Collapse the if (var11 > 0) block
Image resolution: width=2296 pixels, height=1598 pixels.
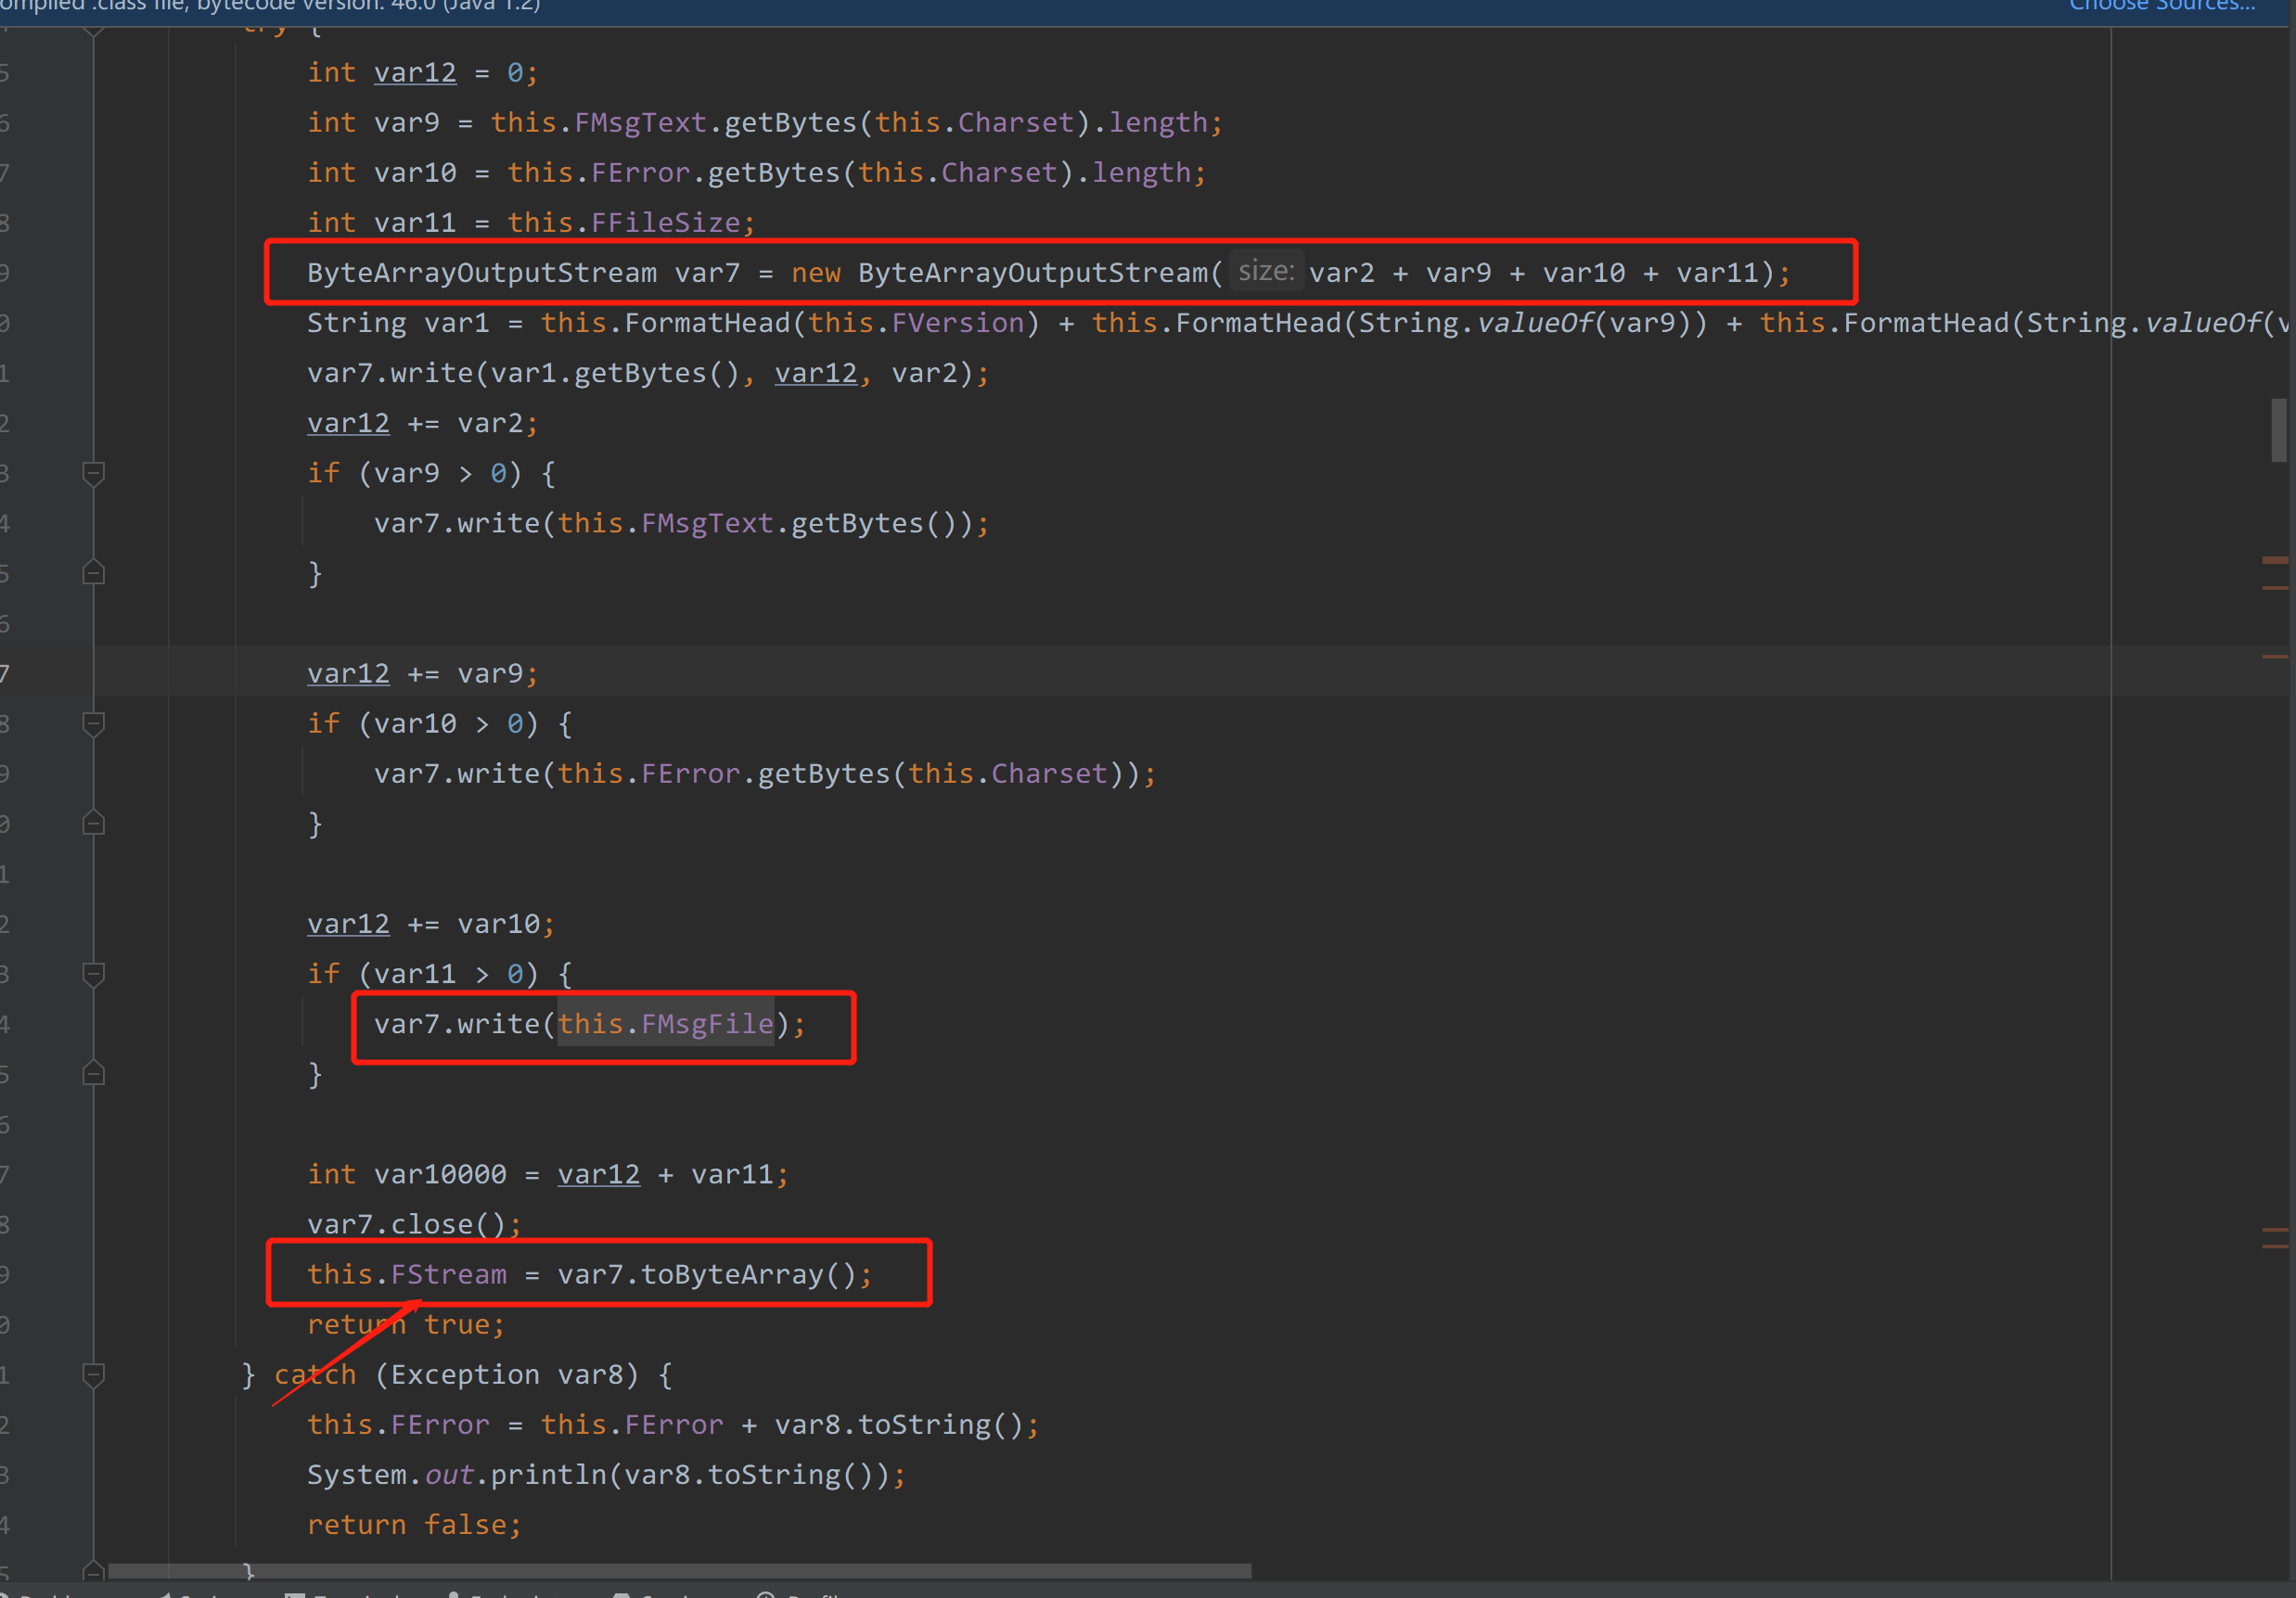(93, 974)
